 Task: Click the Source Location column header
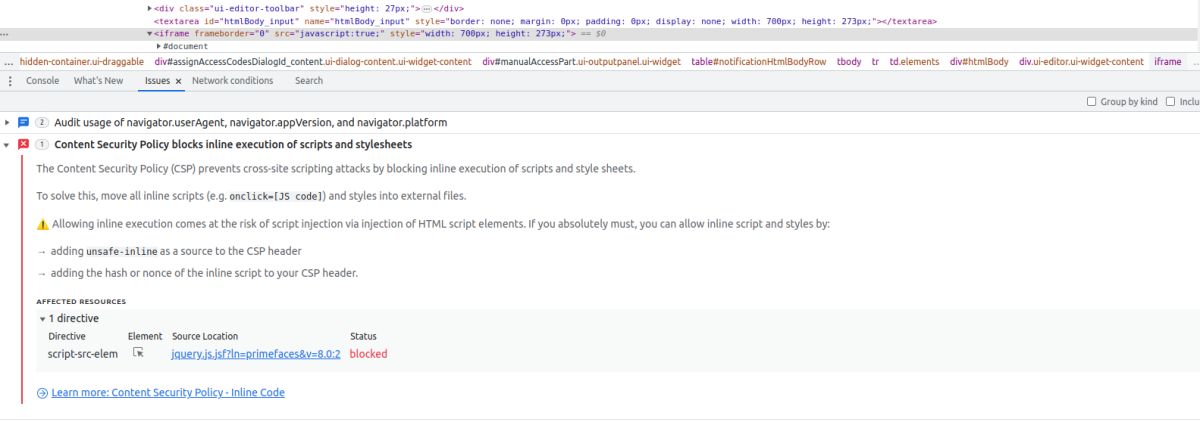[x=205, y=336]
